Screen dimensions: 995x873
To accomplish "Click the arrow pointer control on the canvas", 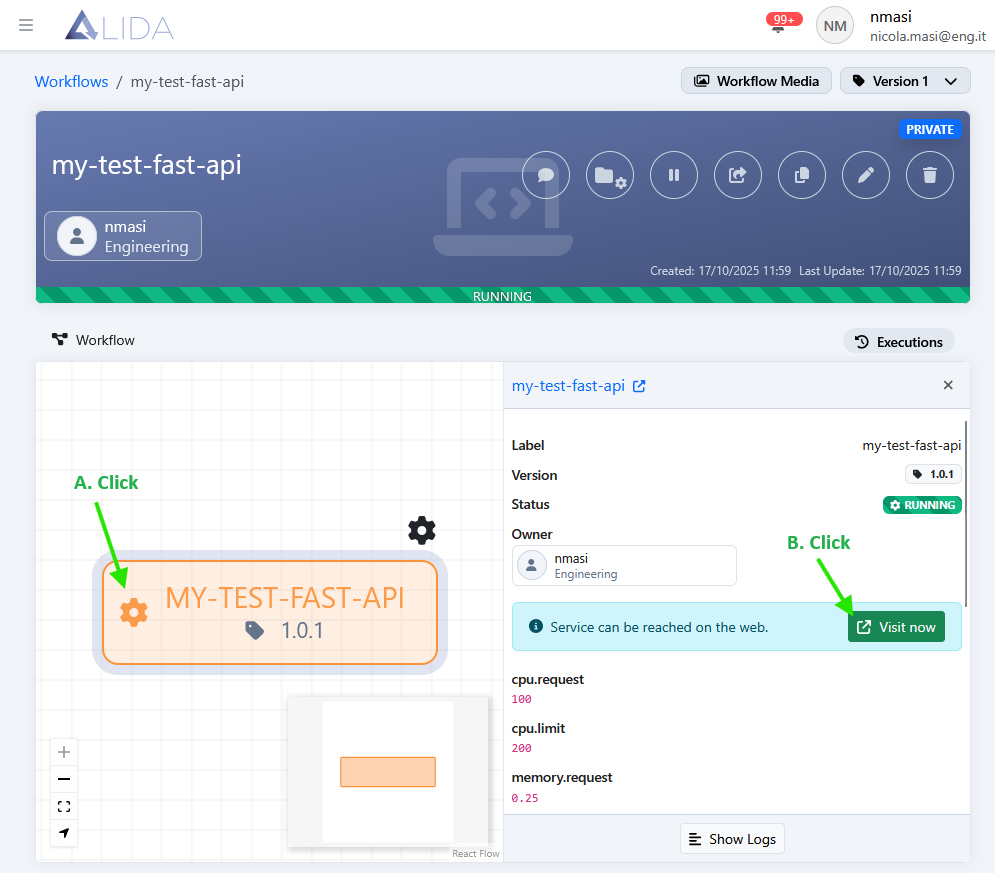I will click(x=64, y=833).
